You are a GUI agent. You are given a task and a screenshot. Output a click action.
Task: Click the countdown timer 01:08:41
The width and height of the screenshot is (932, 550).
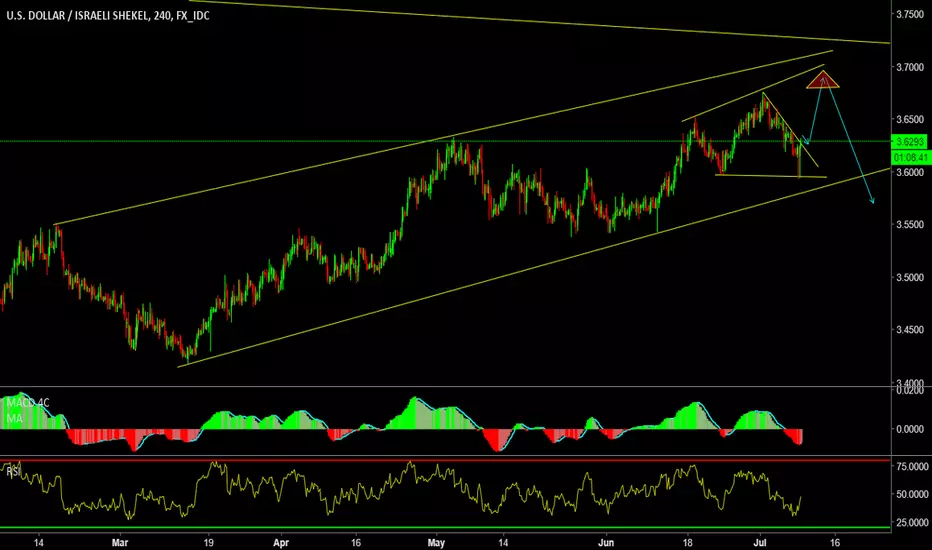click(x=910, y=158)
